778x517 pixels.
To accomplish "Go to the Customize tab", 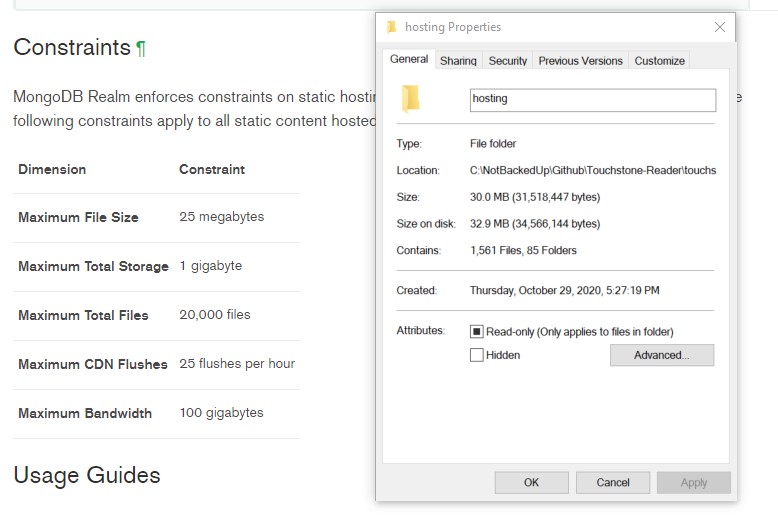I will tap(659, 61).
